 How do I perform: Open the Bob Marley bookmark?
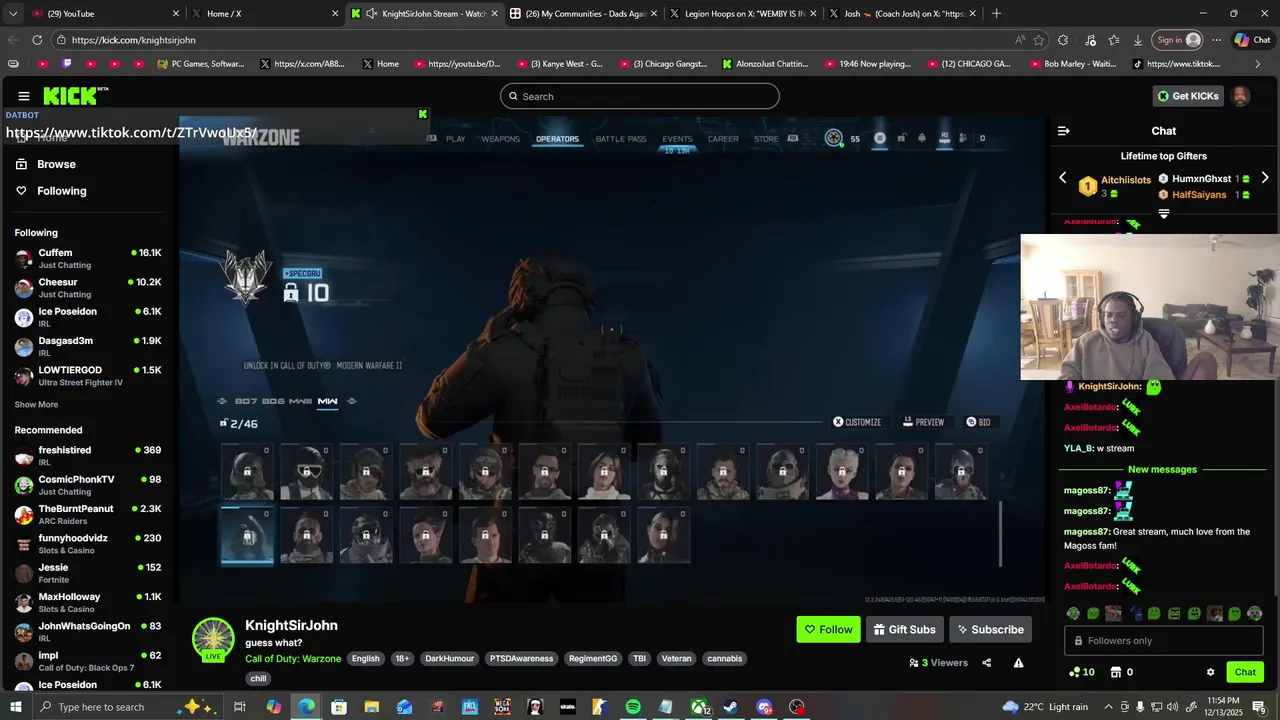pyautogui.click(x=1072, y=64)
